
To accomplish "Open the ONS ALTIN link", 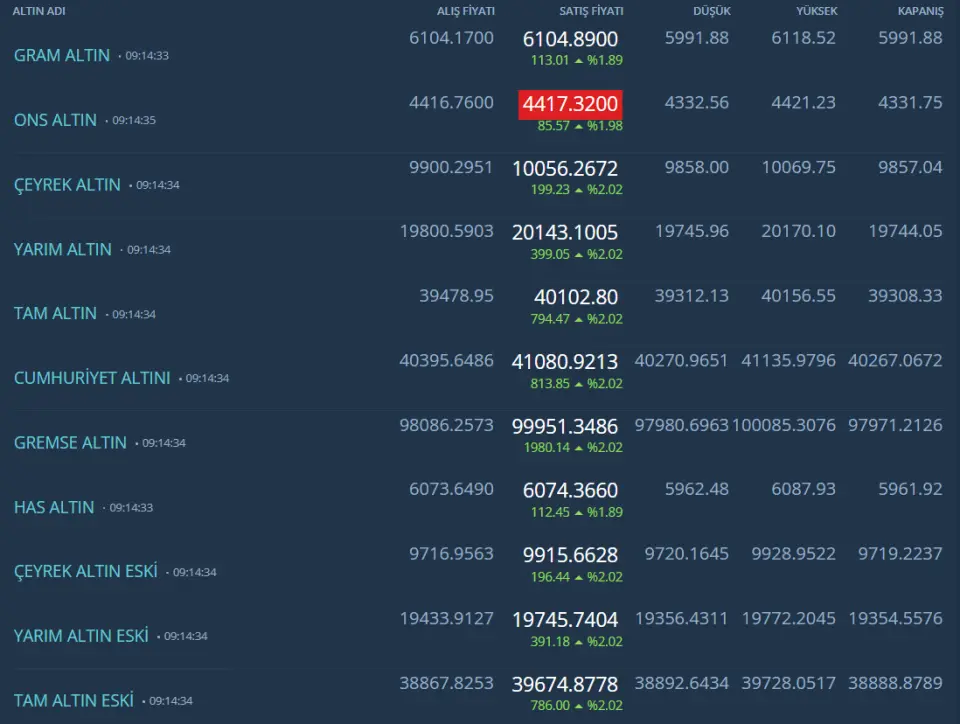I will 56,120.
